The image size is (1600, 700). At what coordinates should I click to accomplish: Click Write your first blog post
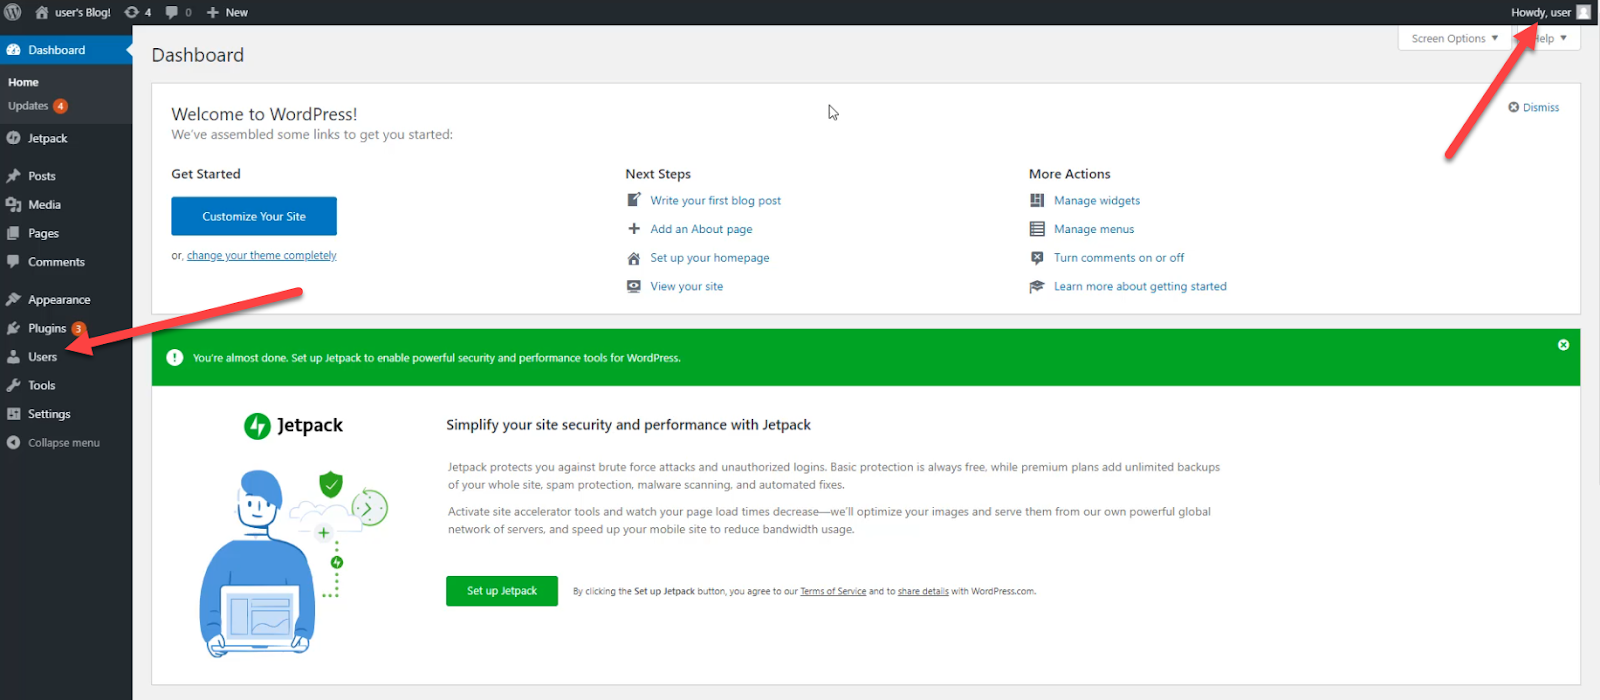[x=716, y=201]
